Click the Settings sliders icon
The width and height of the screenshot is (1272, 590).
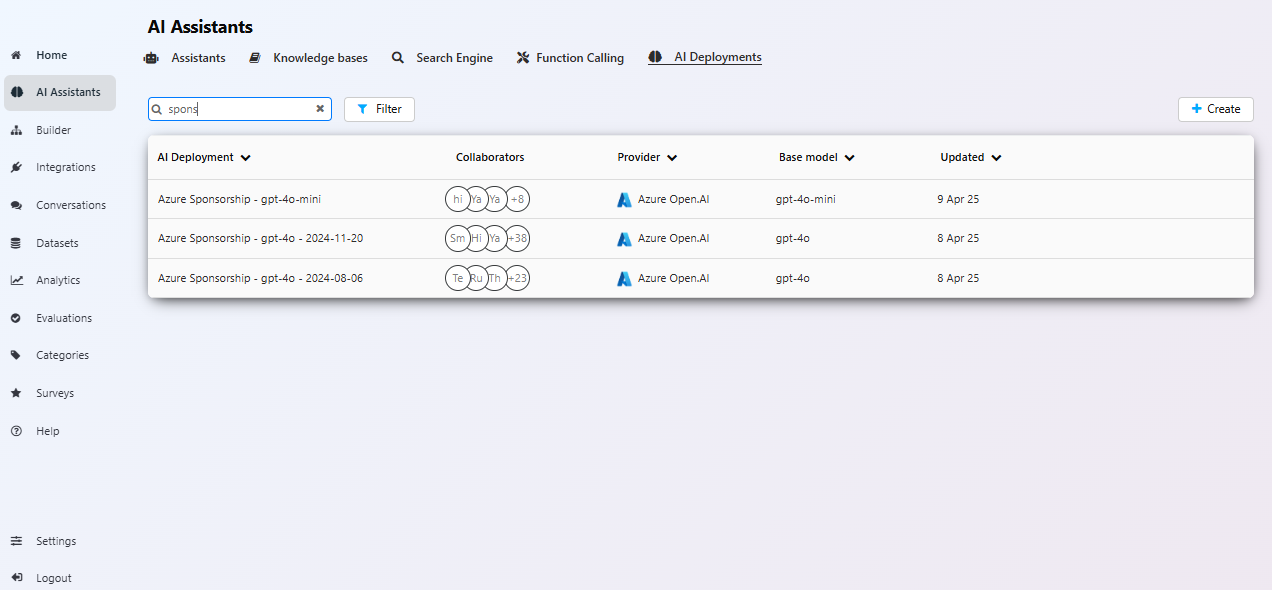[16, 541]
